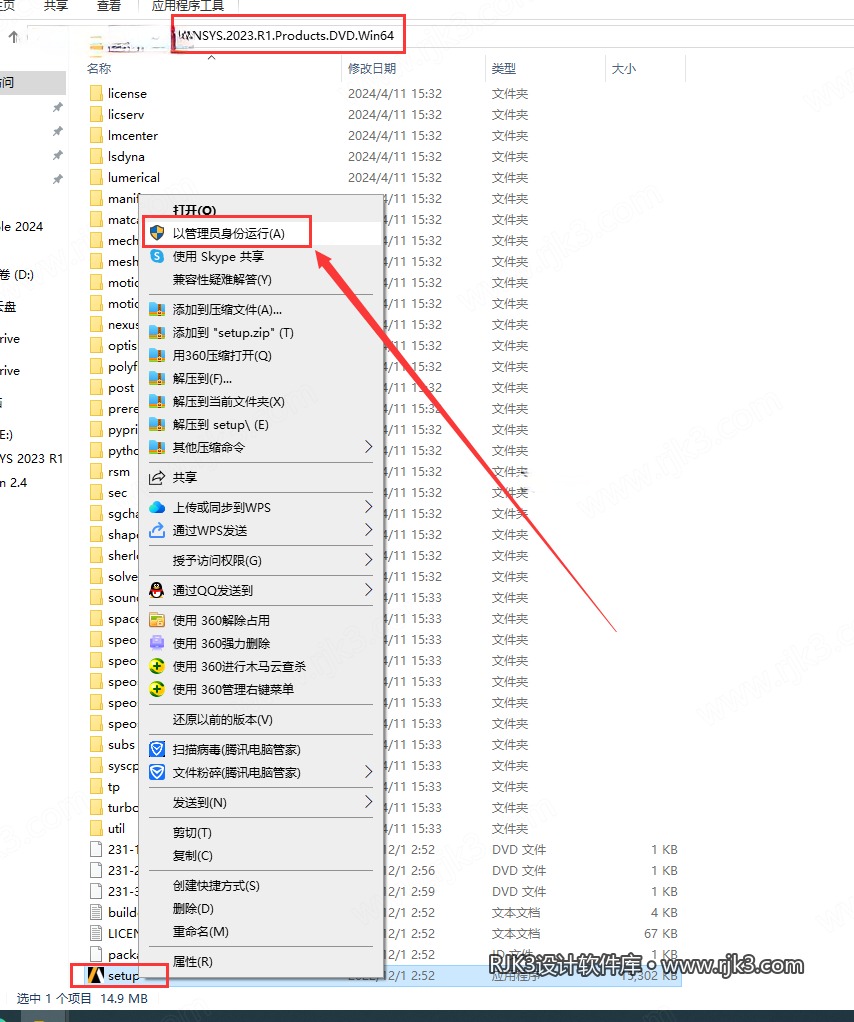Click the 360 zip icon beside 用360压缩打开(Q)

[x=157, y=355]
